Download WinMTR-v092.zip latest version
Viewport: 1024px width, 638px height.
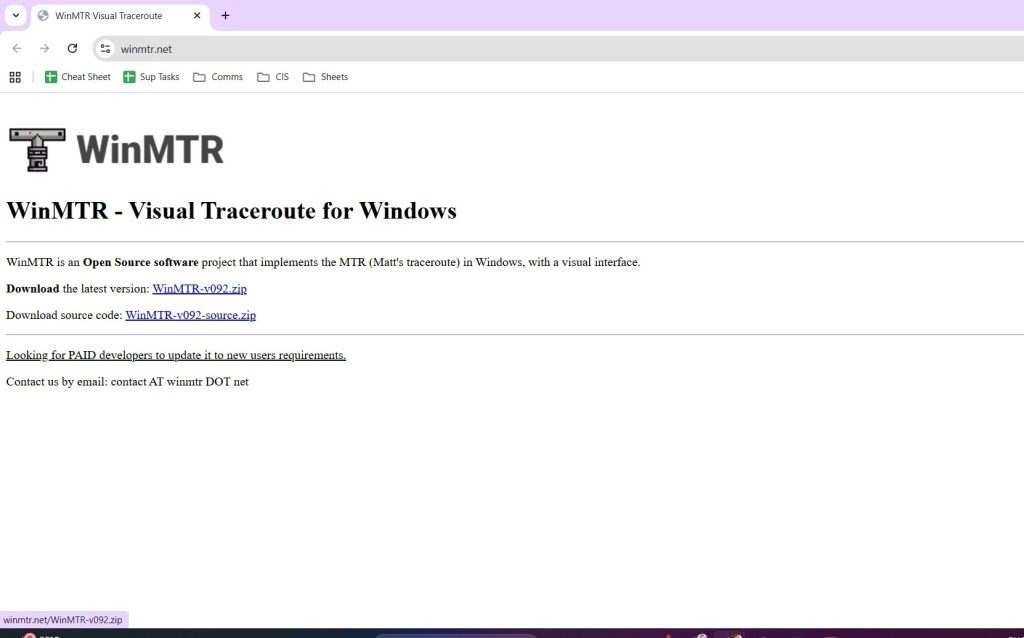click(x=199, y=289)
